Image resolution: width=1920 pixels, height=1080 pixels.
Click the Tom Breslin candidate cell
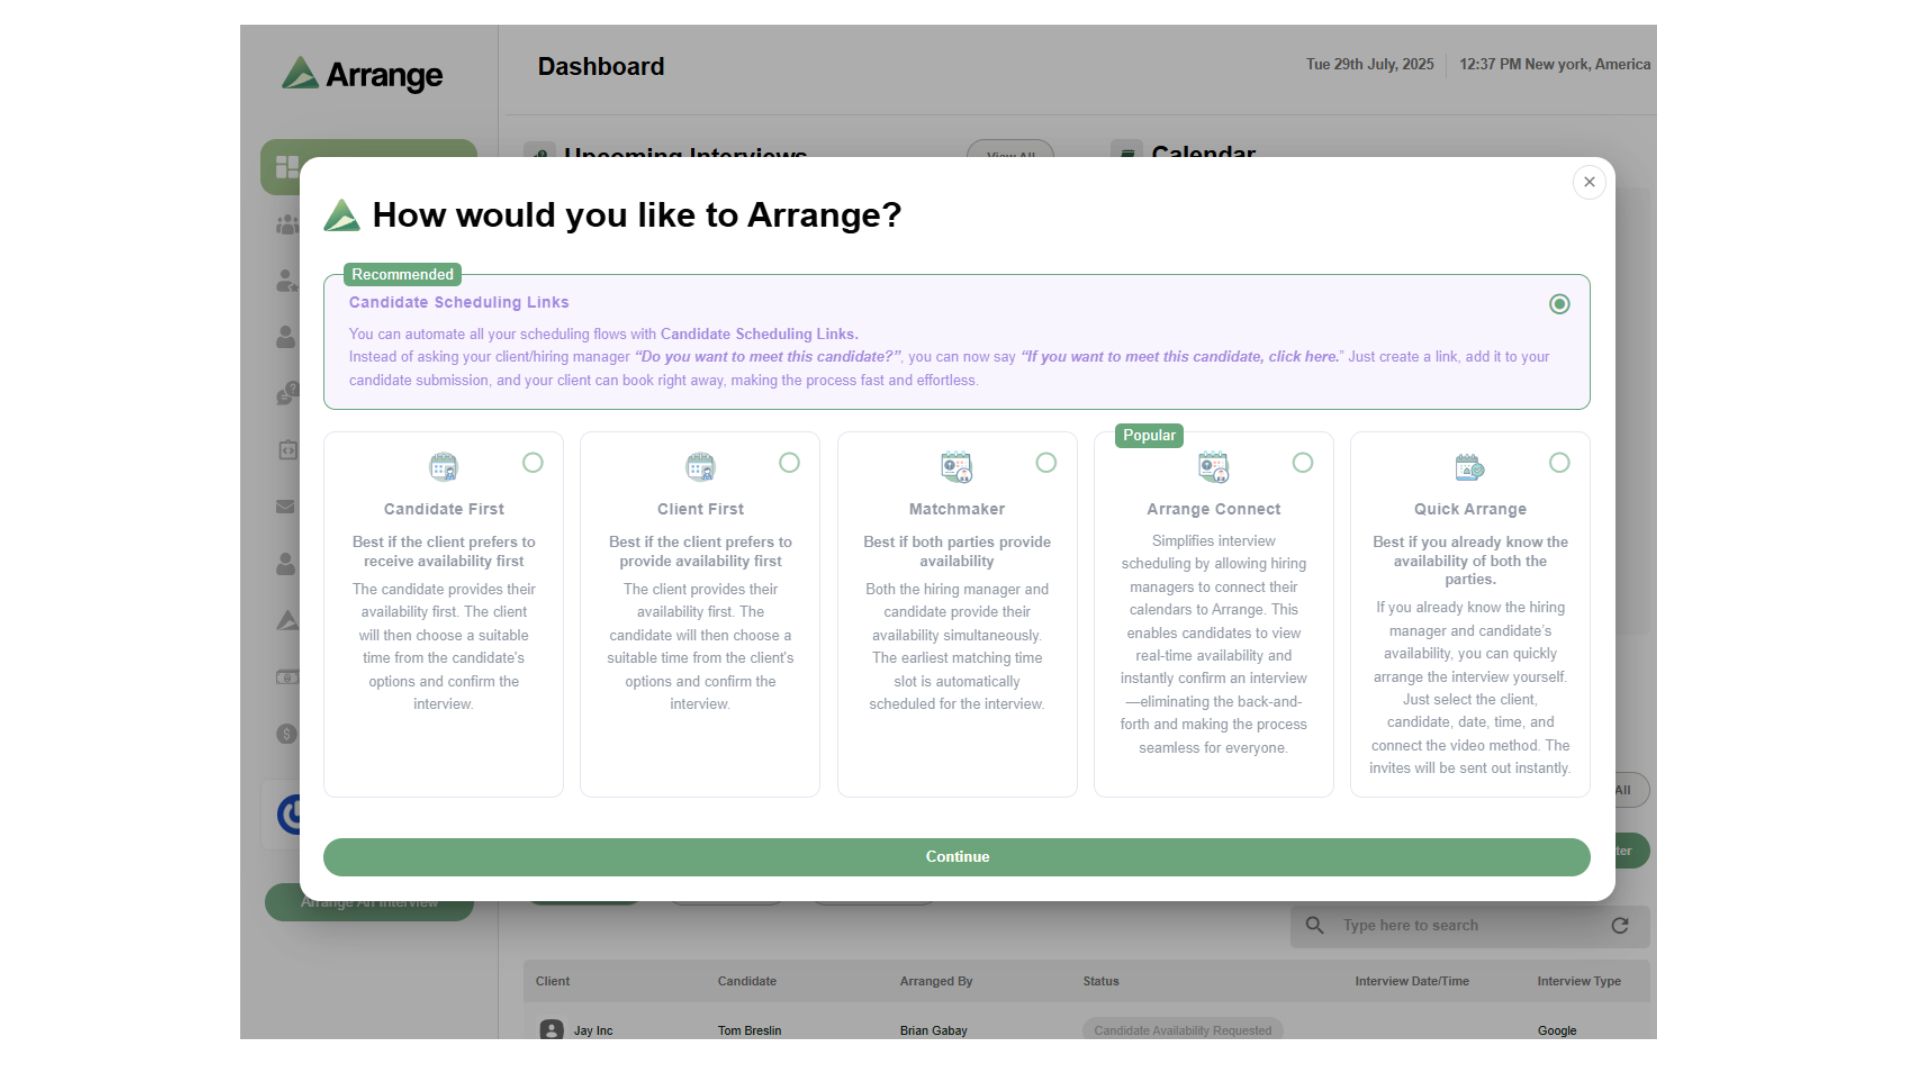click(x=749, y=1030)
